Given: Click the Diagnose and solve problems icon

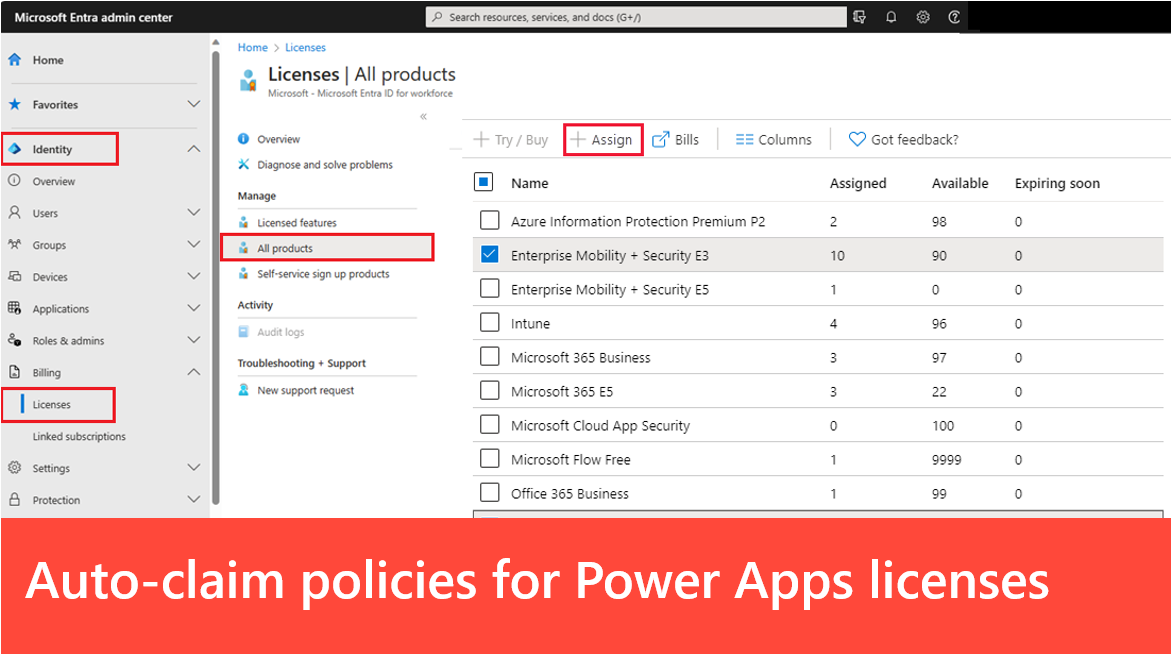Looking at the screenshot, I should [x=244, y=165].
